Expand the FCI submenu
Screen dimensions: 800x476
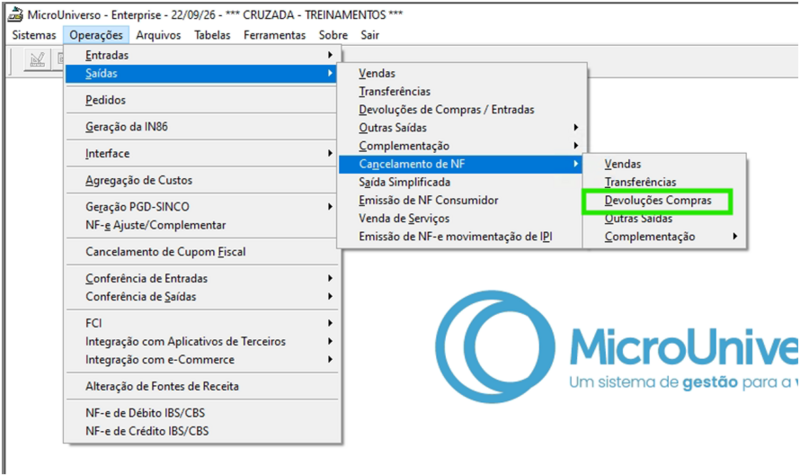pos(202,323)
